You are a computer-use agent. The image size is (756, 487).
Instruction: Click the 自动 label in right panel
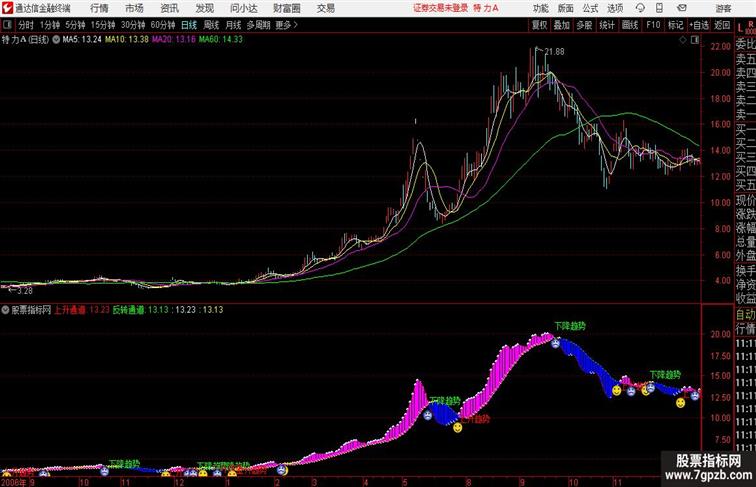click(x=745, y=315)
